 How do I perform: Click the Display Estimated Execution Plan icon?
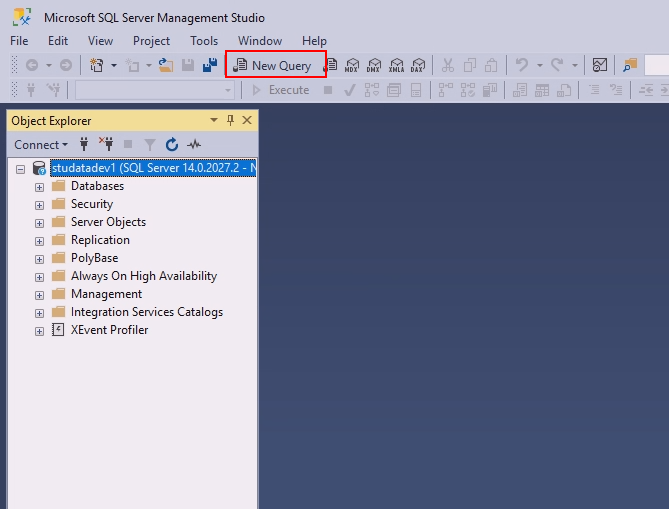click(x=372, y=90)
